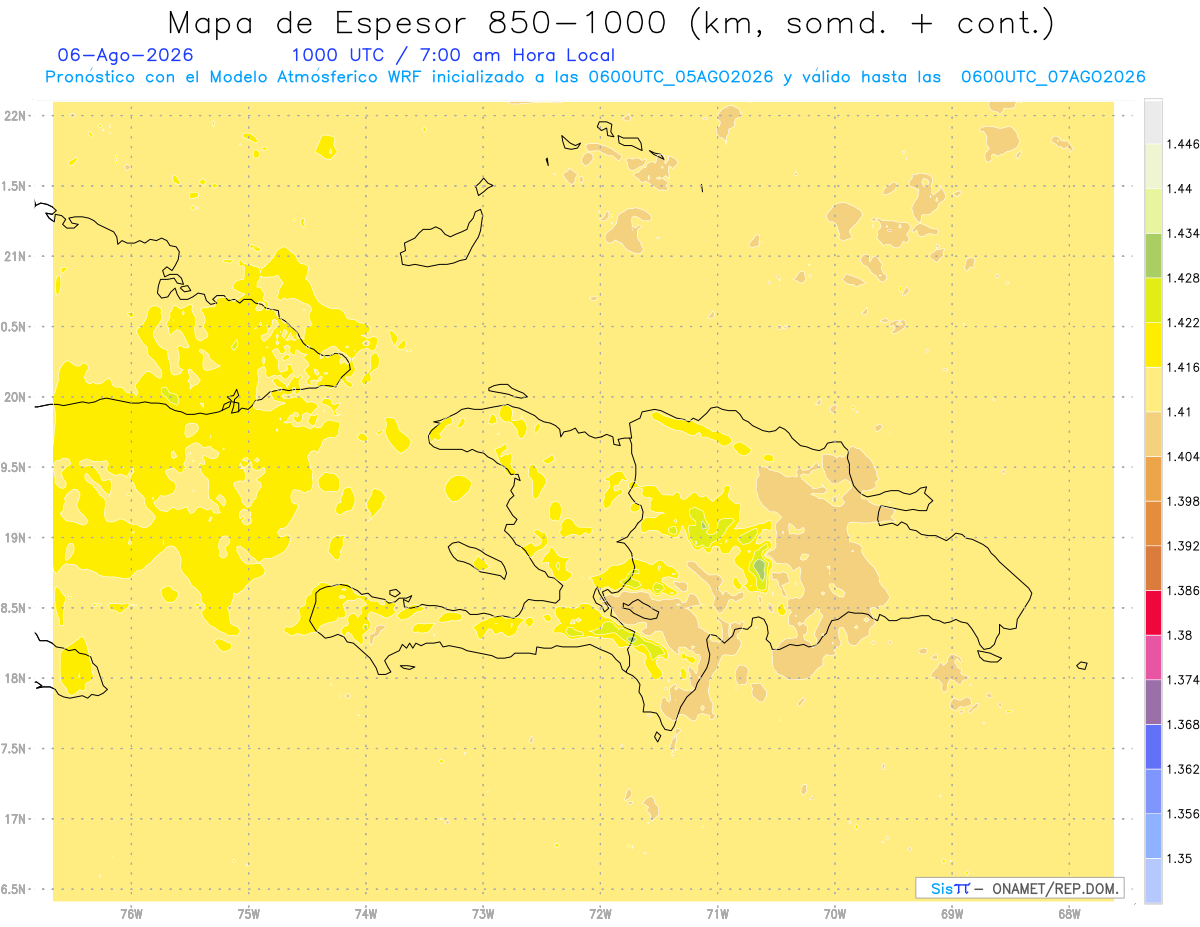
Task: Click the initialization time '0600UTC_05AGO2026'
Action: [x=680, y=77]
